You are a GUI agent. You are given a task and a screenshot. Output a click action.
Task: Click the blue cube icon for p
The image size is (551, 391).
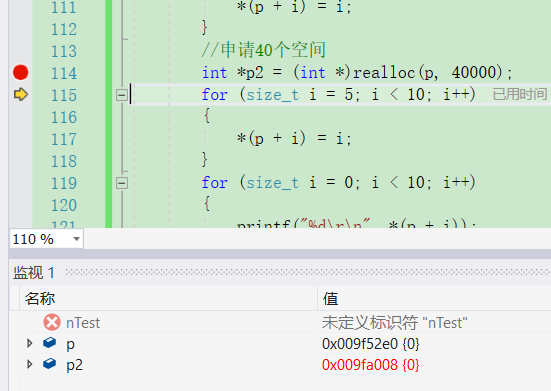click(x=50, y=343)
